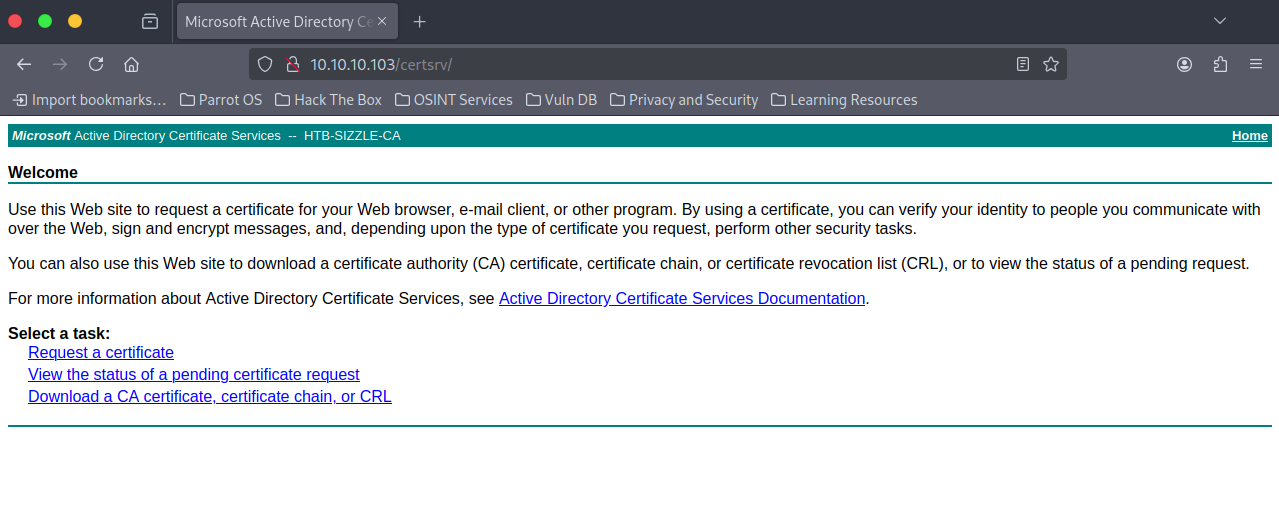Open Firefox View icon beside tabs
The height and width of the screenshot is (511, 1279).
(x=150, y=21)
